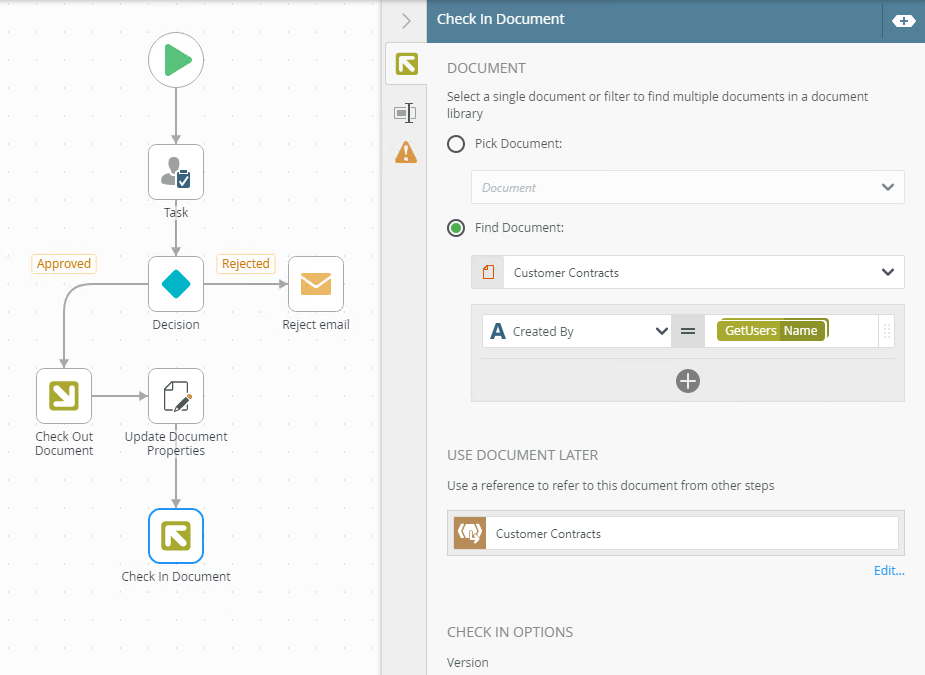Screen dimensions: 925x675
Task: Click the equals operator button
Action: click(688, 331)
